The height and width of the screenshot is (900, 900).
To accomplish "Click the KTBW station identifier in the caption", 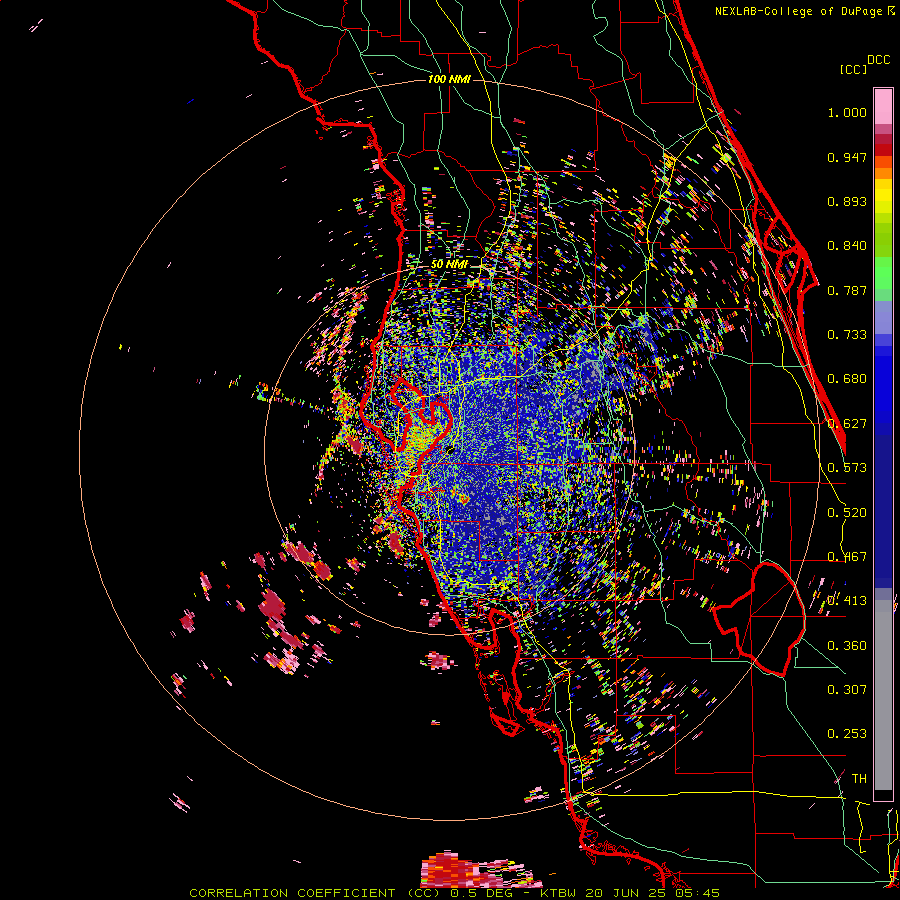I will (558, 893).
